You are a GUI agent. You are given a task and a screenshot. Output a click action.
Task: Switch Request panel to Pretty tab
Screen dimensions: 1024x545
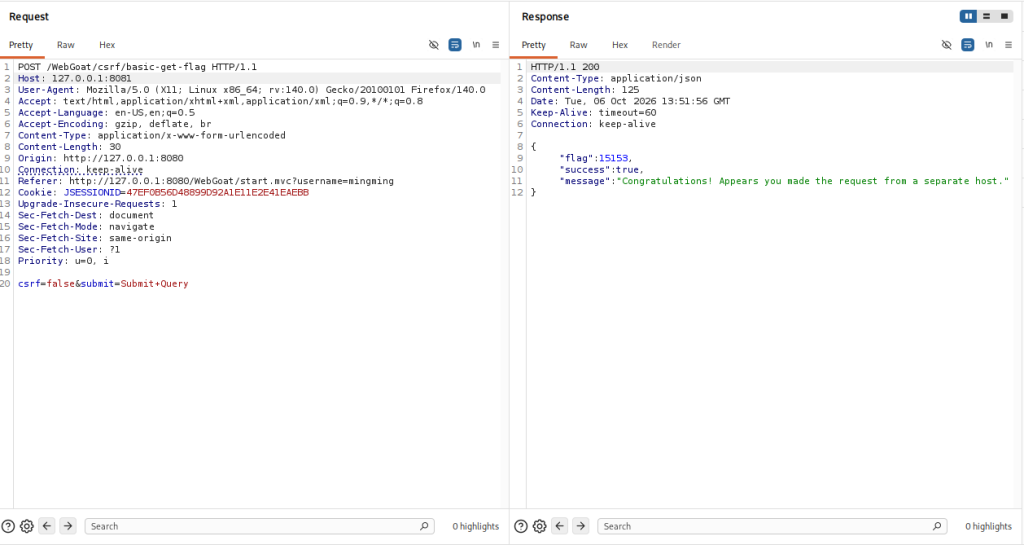(21, 45)
